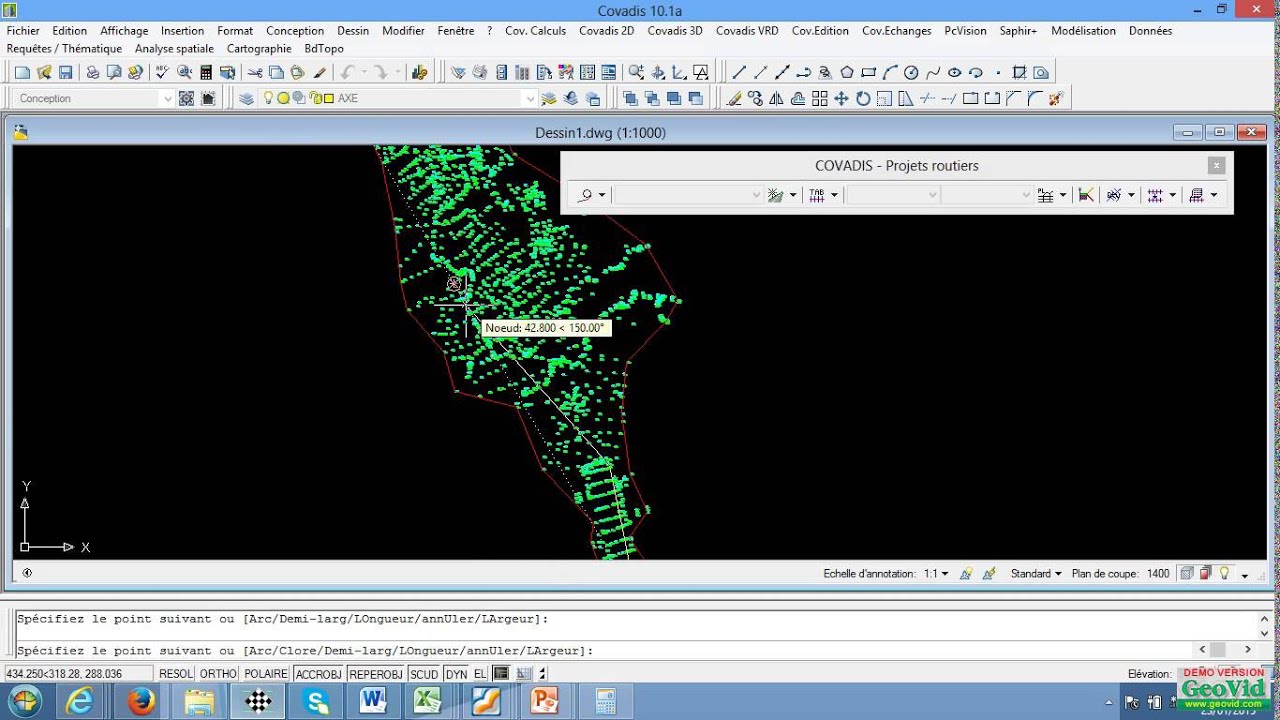The height and width of the screenshot is (720, 1280).
Task: Open the calculator icon in the toolbar
Action: (206, 72)
